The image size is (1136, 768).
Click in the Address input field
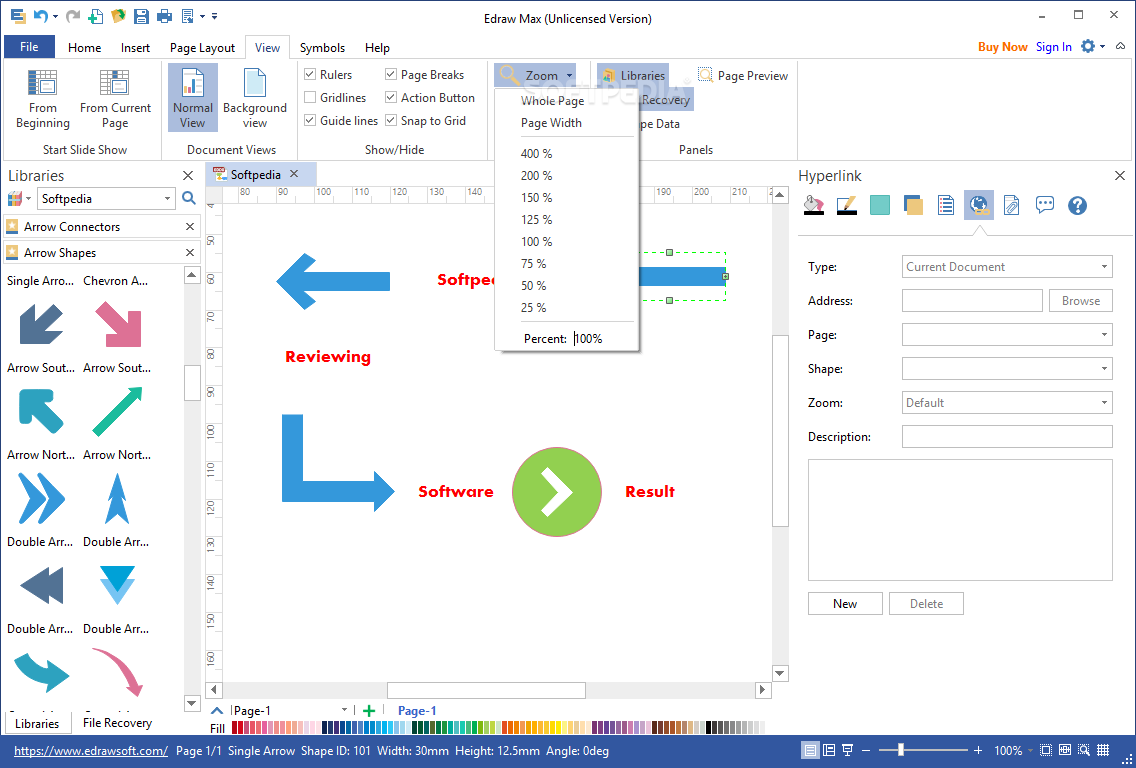point(972,301)
